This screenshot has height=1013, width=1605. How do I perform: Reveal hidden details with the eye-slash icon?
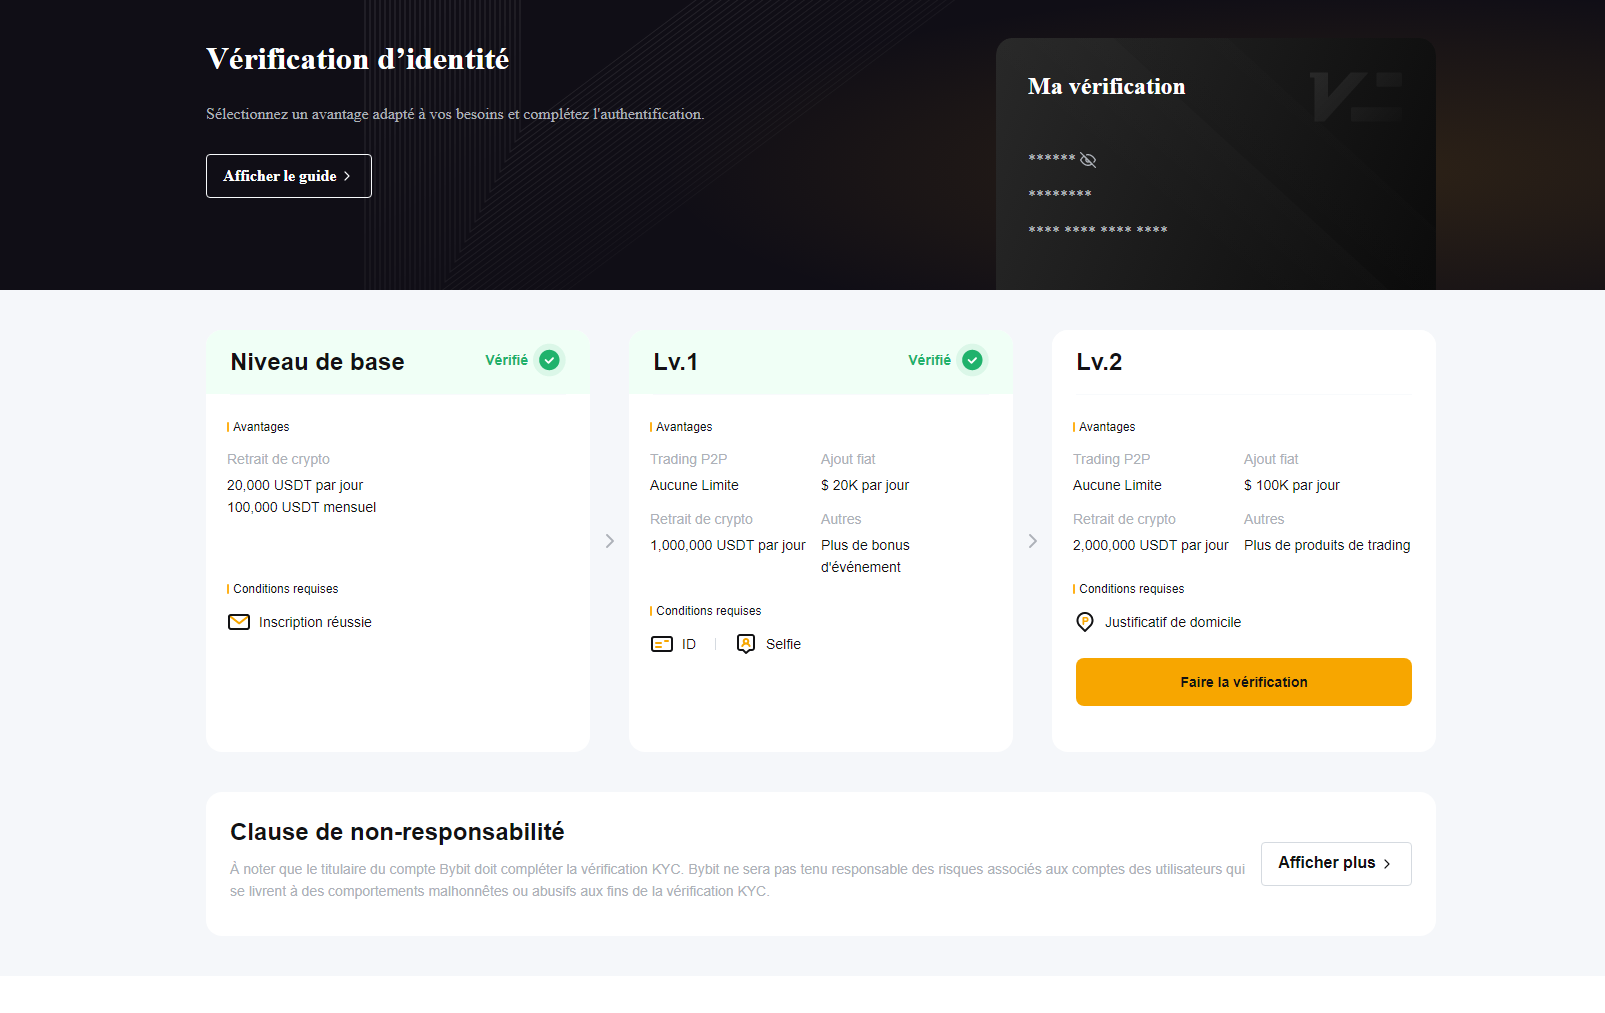[x=1088, y=160]
